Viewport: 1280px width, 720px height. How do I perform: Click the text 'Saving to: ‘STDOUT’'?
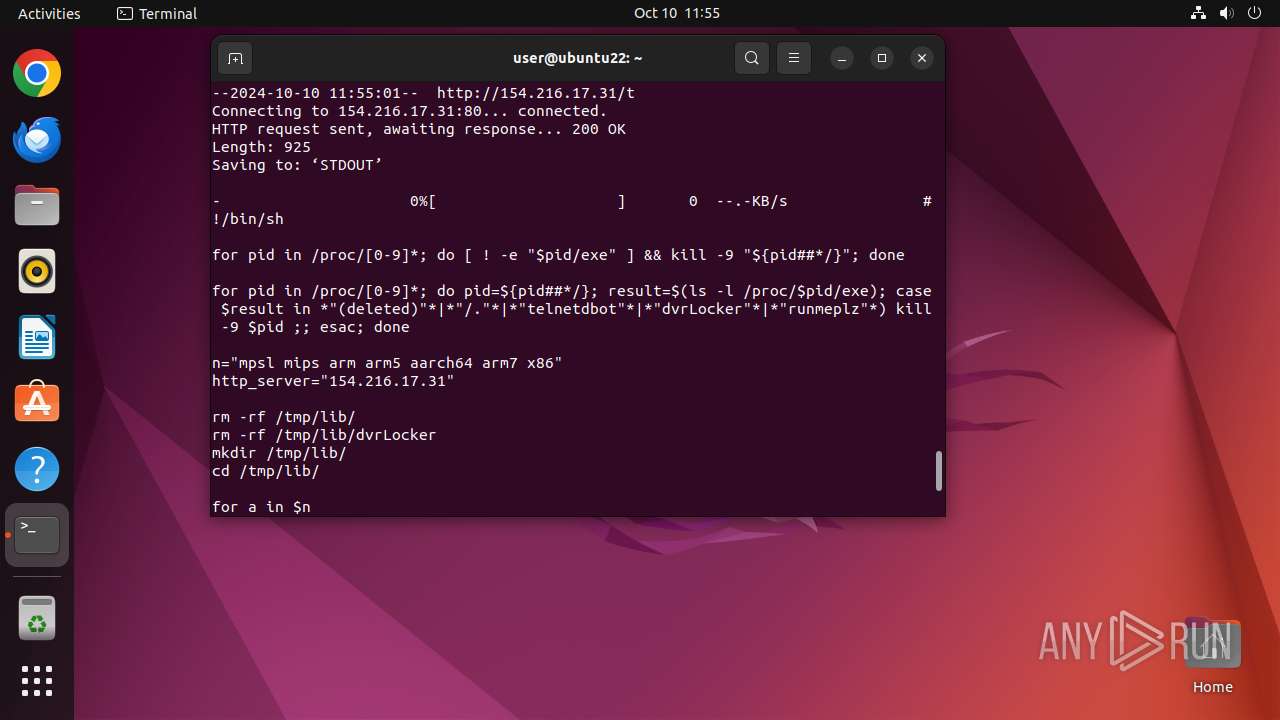[x=297, y=165]
